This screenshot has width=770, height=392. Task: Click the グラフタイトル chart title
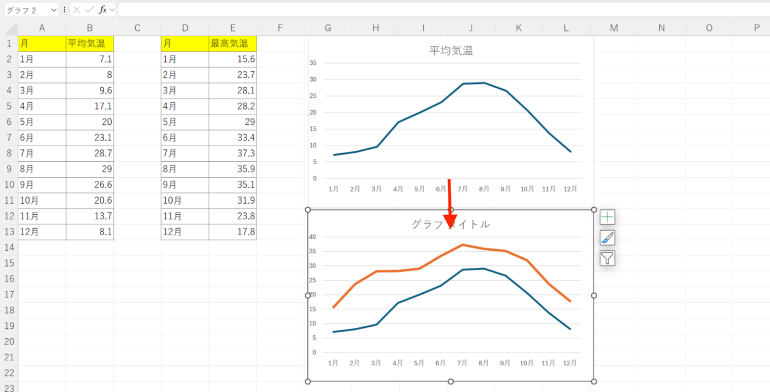coord(450,224)
